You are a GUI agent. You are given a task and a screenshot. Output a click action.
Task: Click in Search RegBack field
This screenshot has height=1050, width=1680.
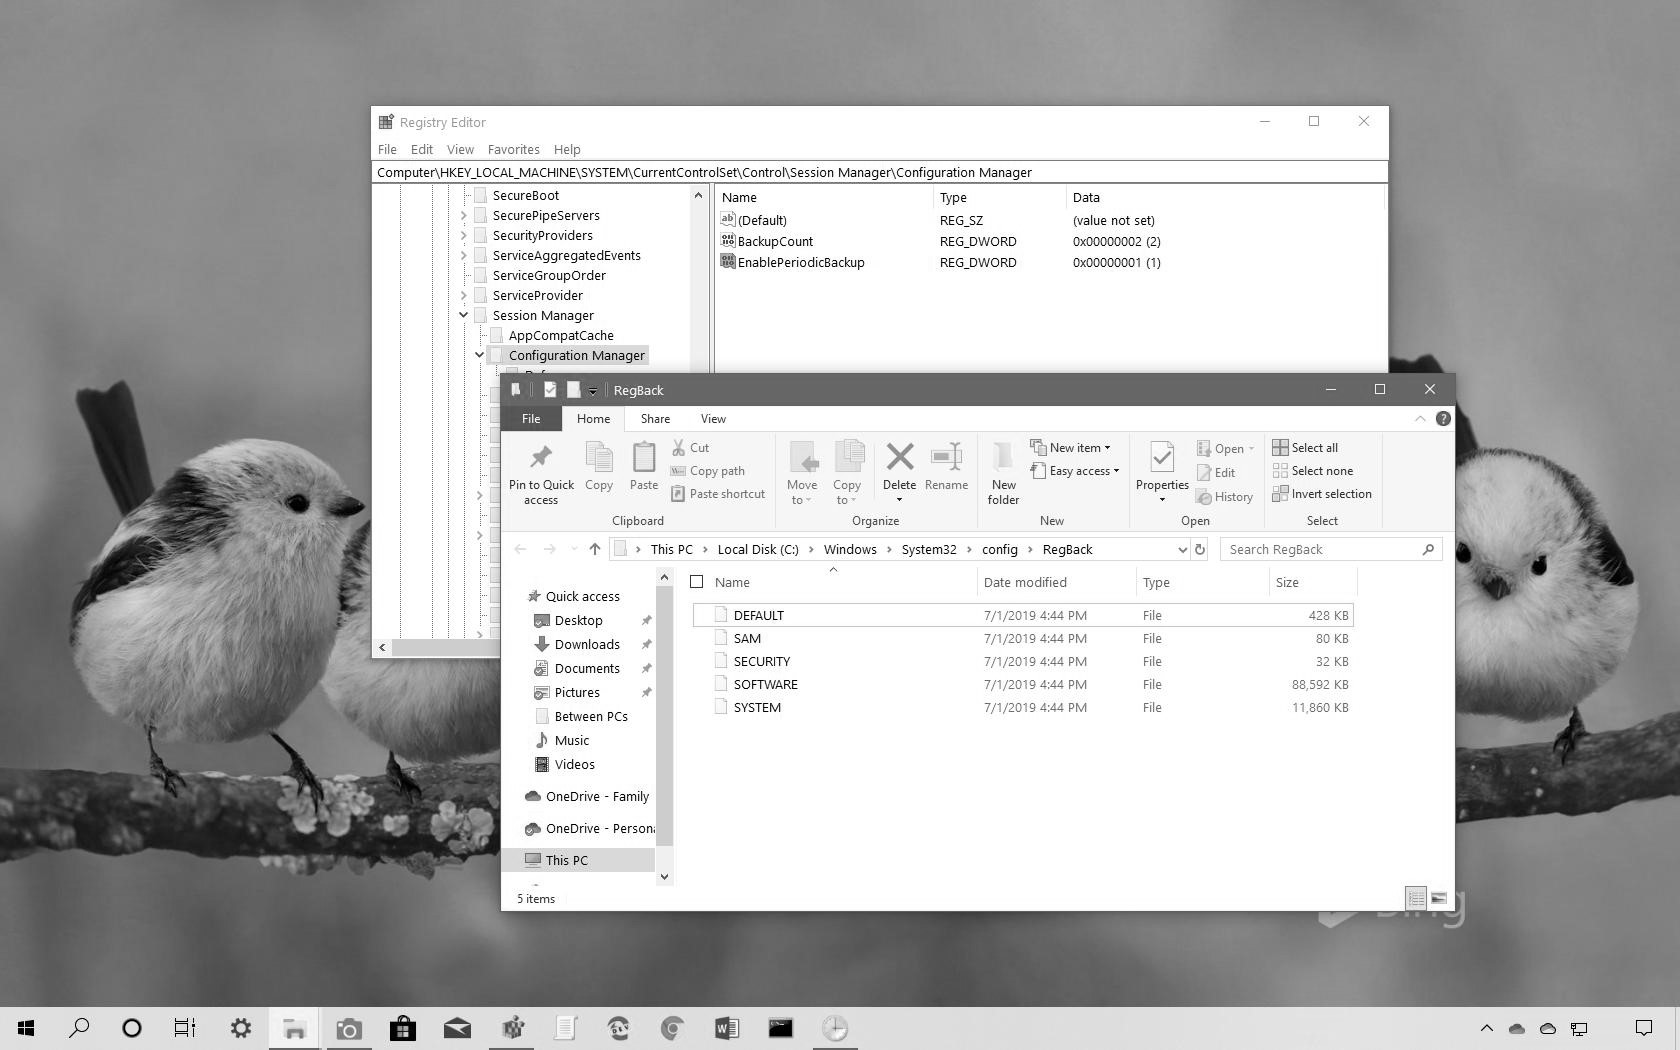coord(1331,549)
